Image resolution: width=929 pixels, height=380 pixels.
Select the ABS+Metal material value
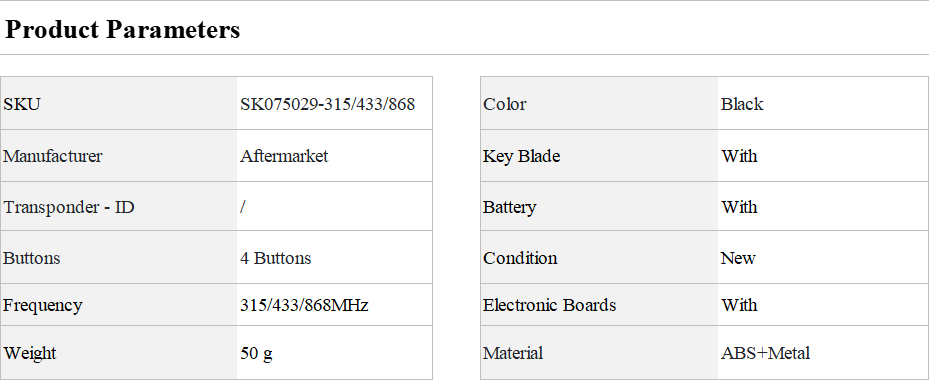tap(765, 353)
